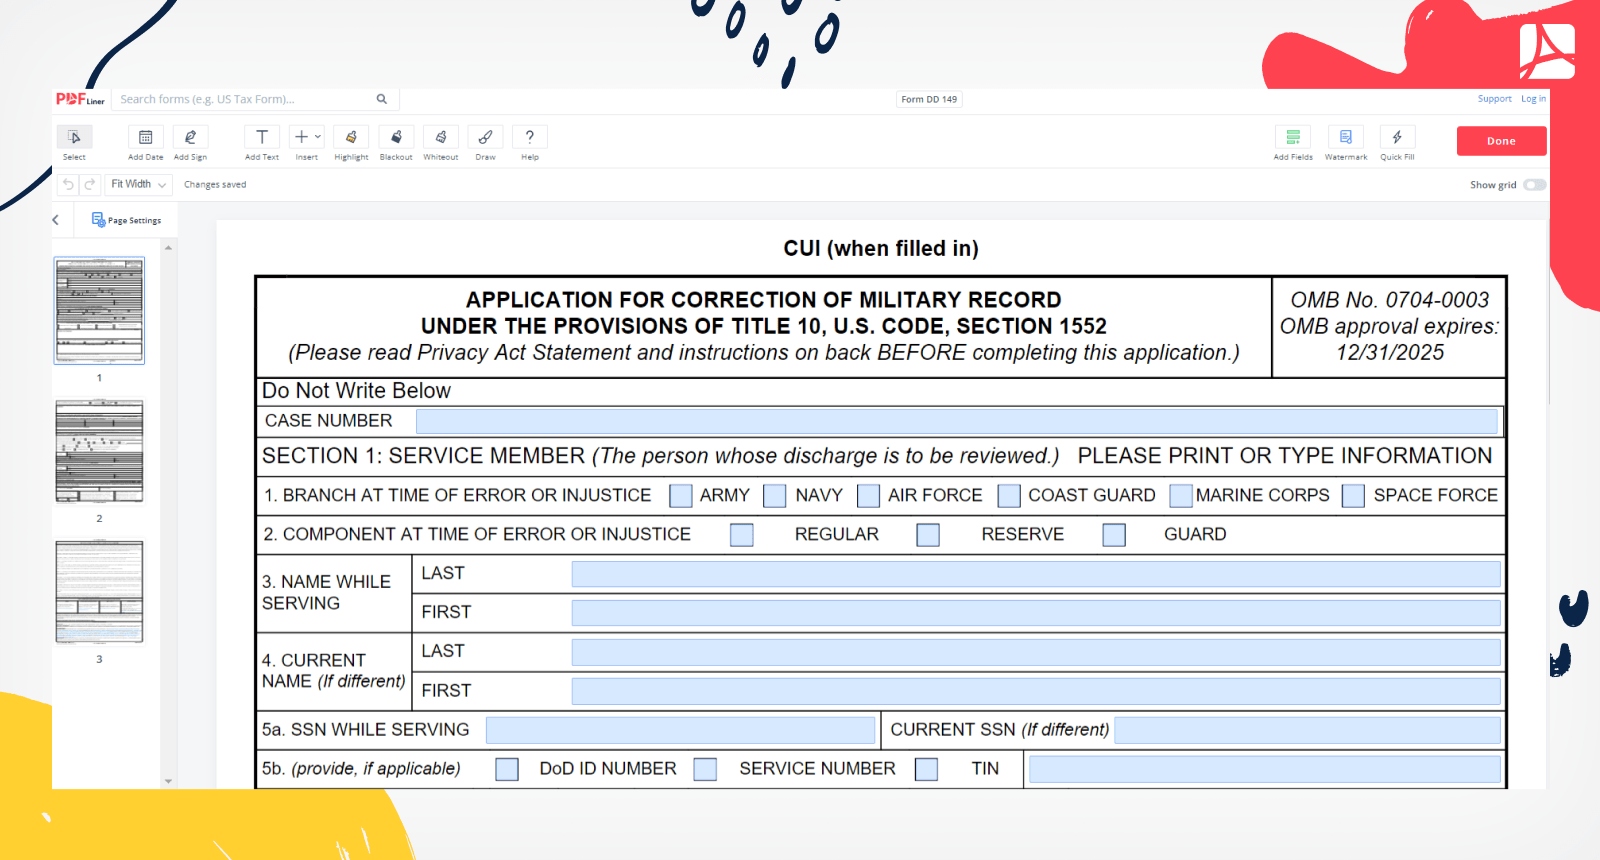
Task: Pick the Whiteout tool
Action: (x=440, y=138)
